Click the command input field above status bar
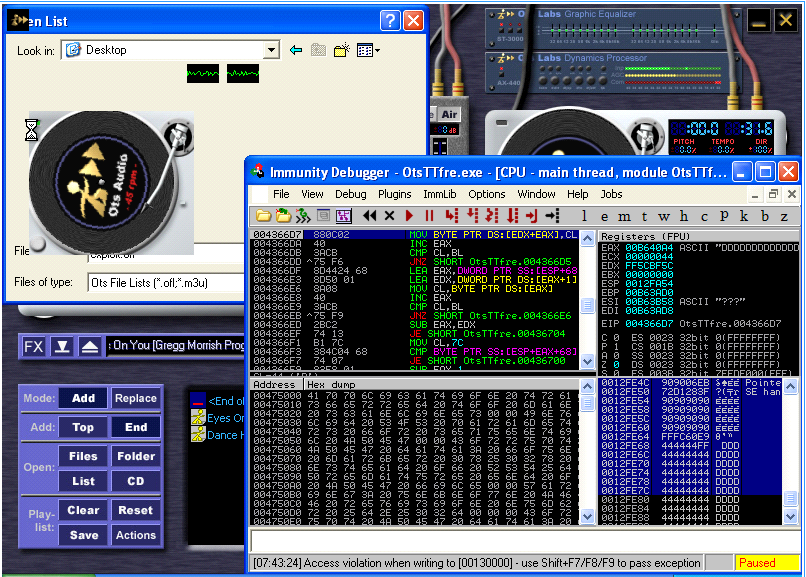This screenshot has height=577, width=806. tap(524, 541)
